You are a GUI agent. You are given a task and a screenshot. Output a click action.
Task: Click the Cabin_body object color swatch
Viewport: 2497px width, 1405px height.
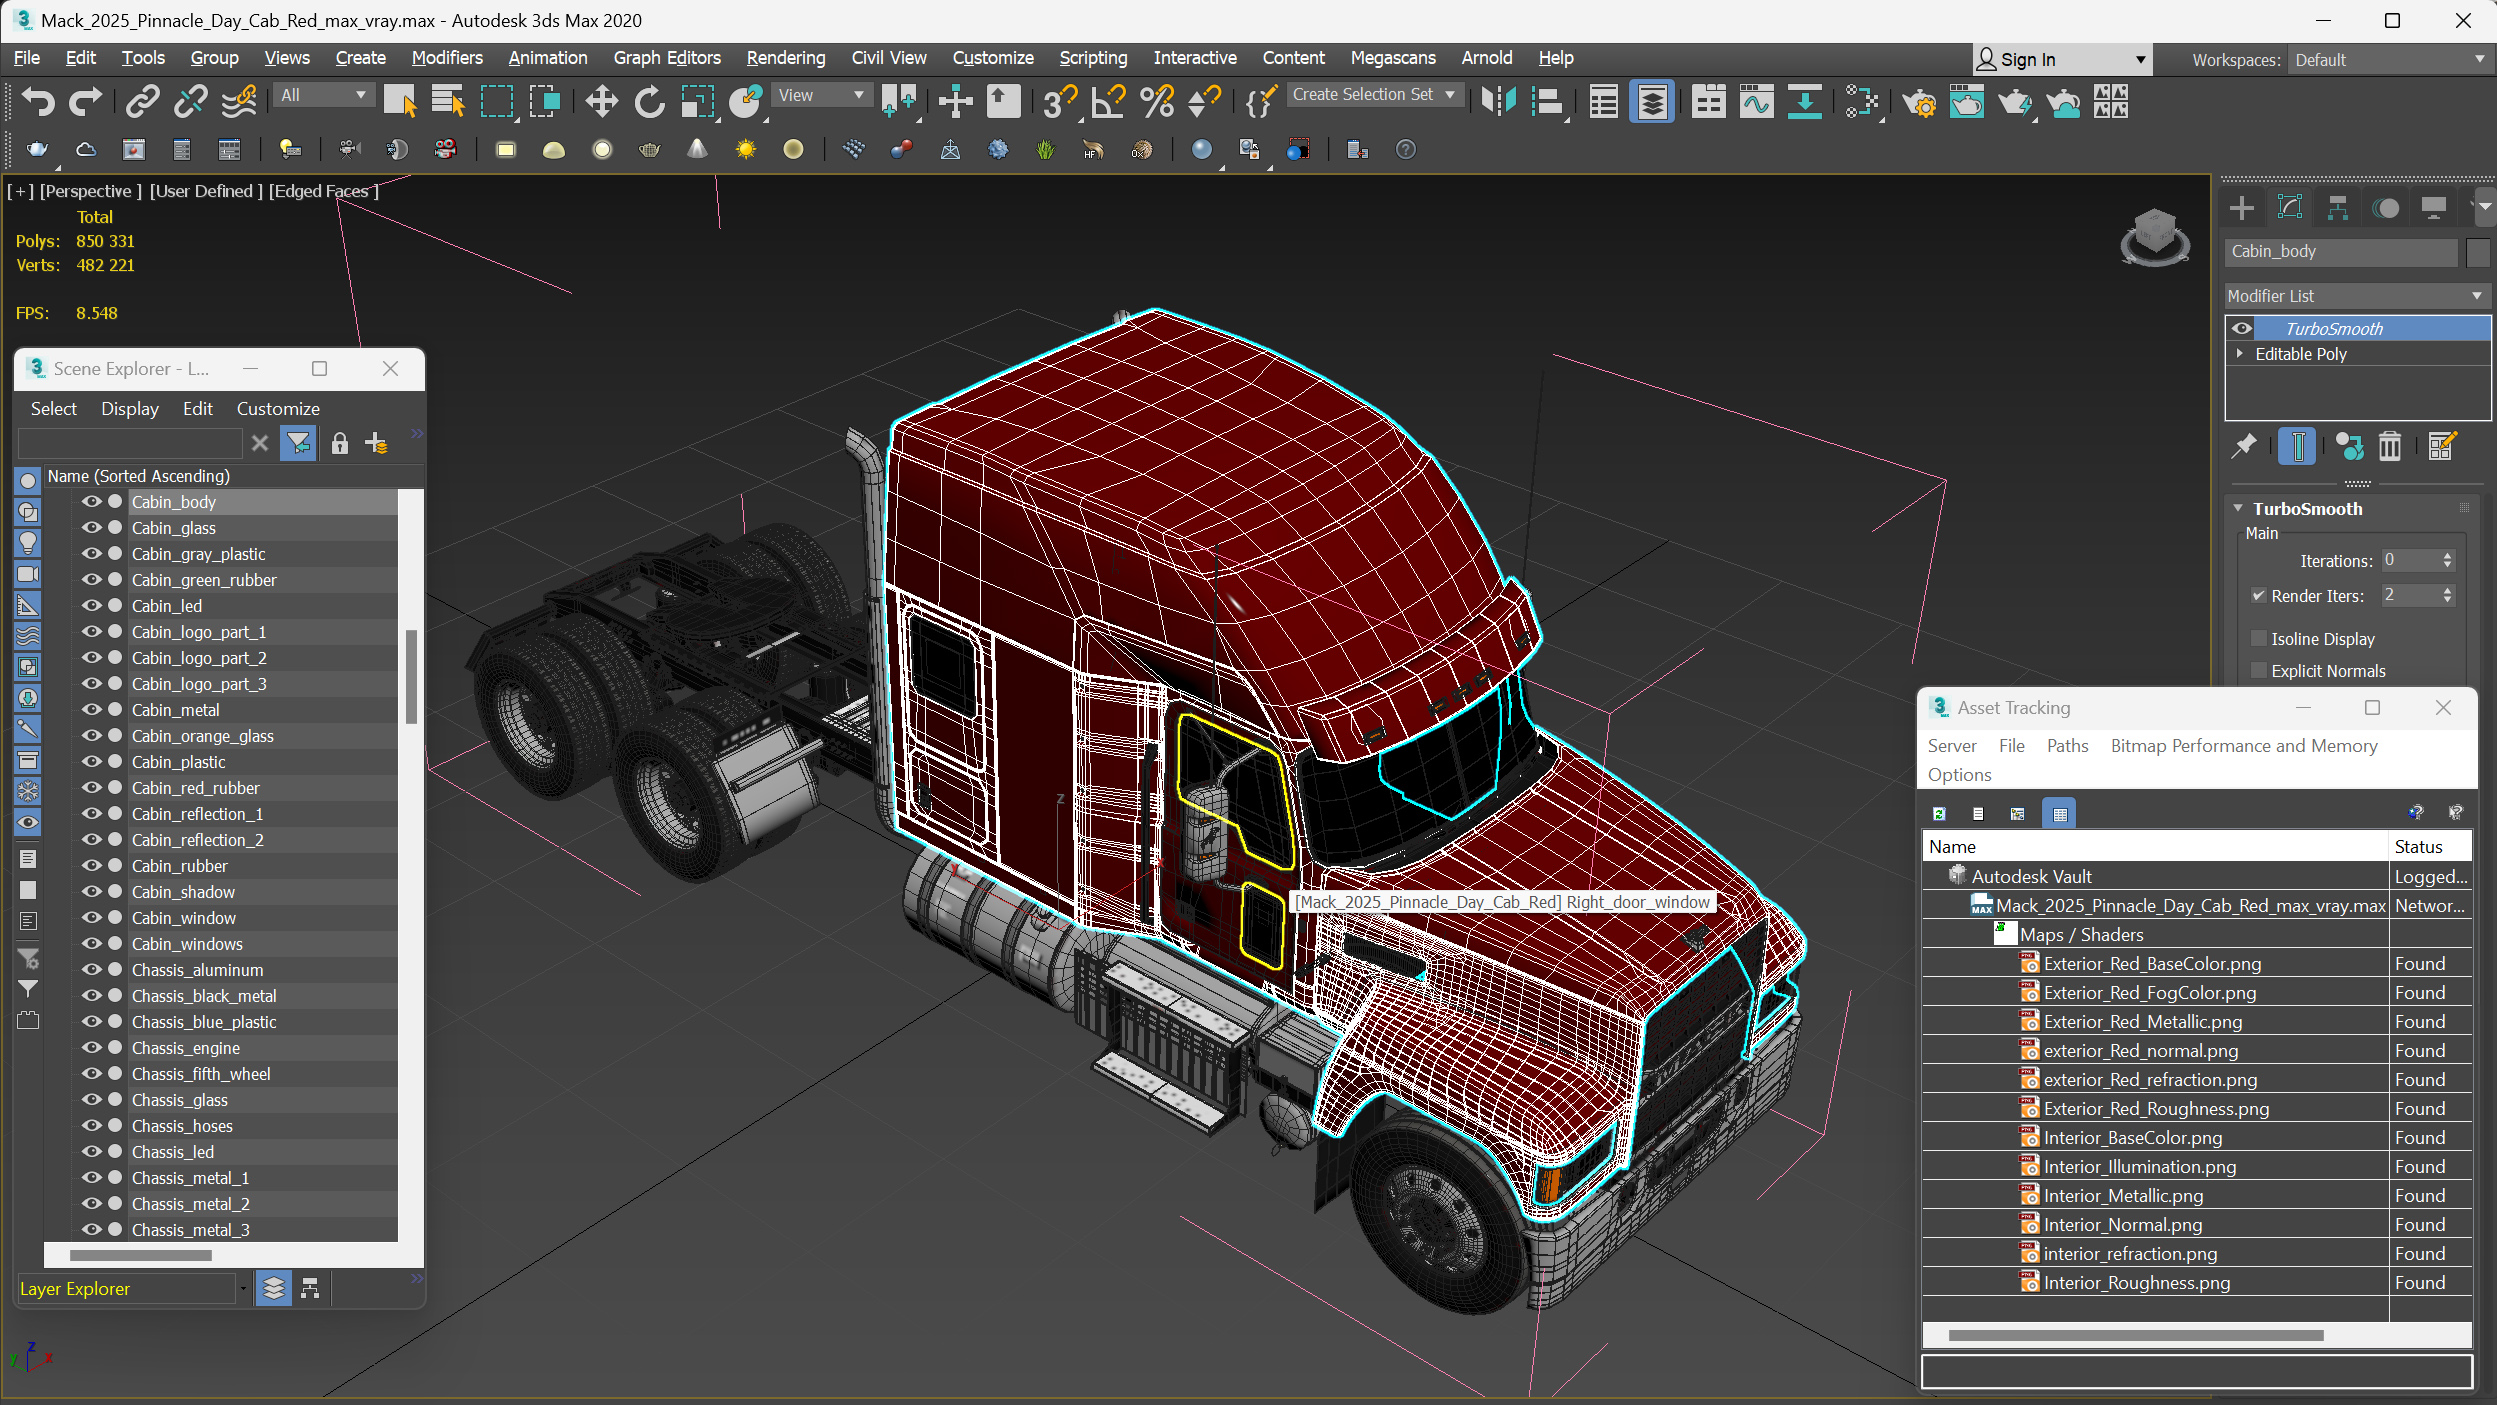(2477, 252)
